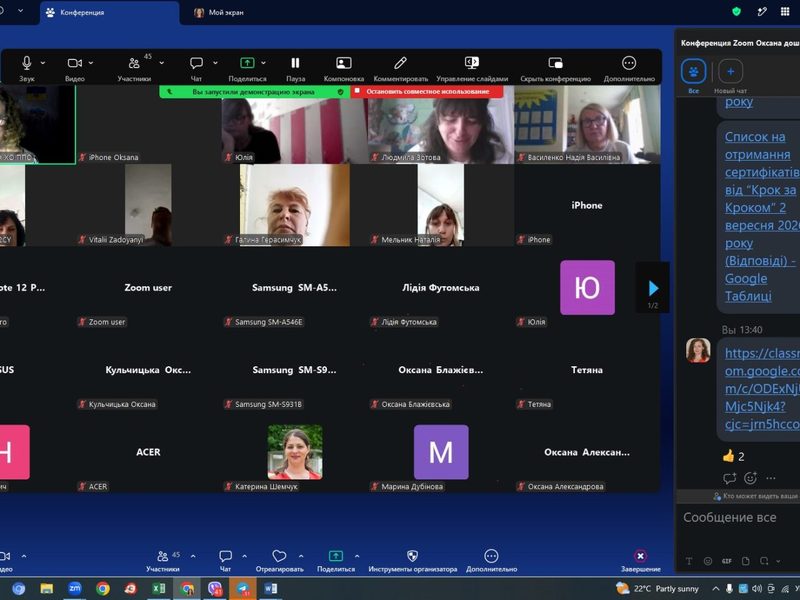Expand chat options arrow in top toolbar

click(215, 63)
